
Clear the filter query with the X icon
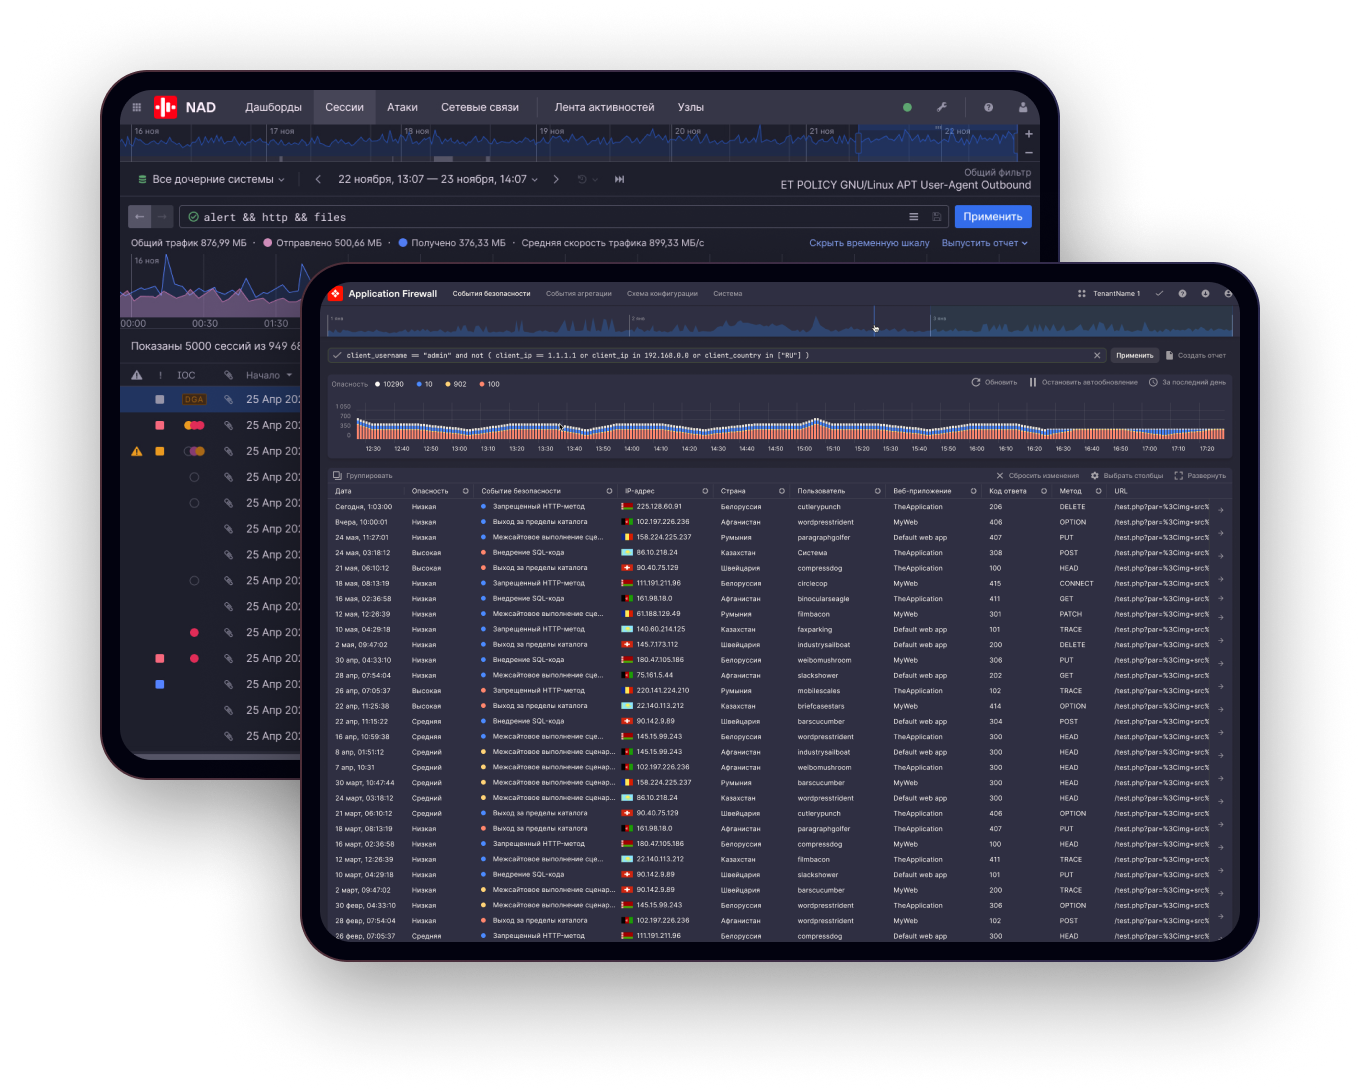point(1097,355)
